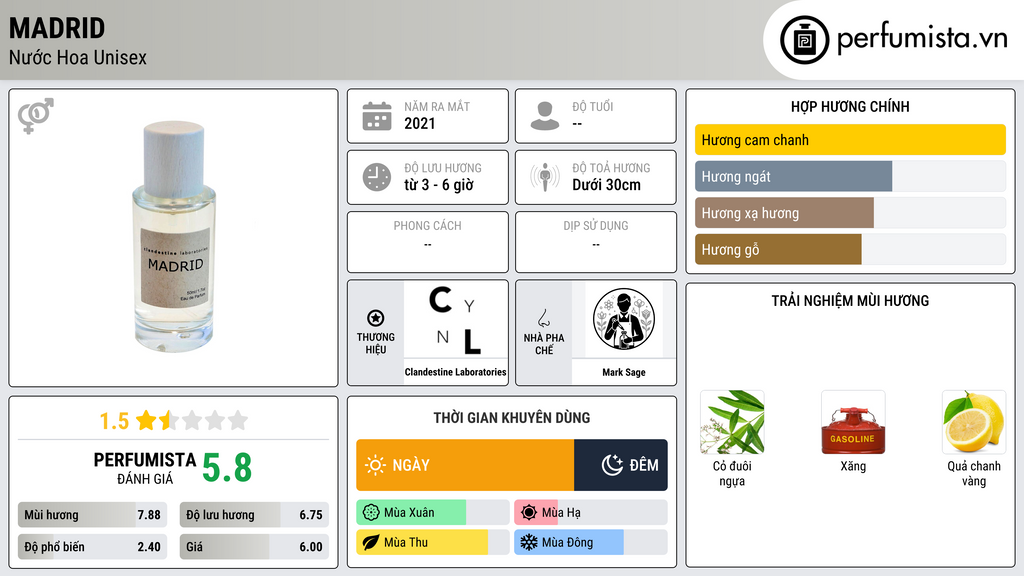Click the từ 3 - 6 giờ longevity value
1024x576 pixels.
pos(438,185)
